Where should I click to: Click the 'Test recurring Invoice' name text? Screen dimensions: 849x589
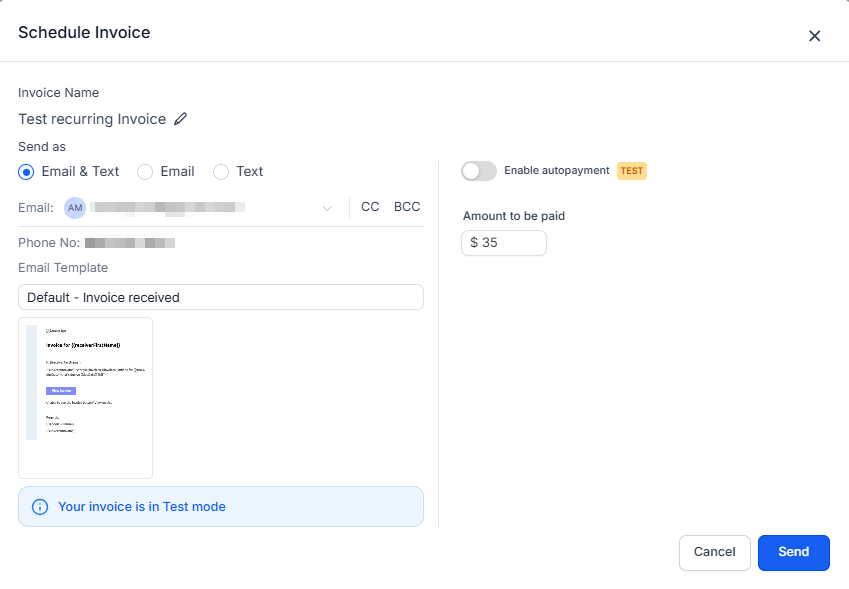point(92,119)
